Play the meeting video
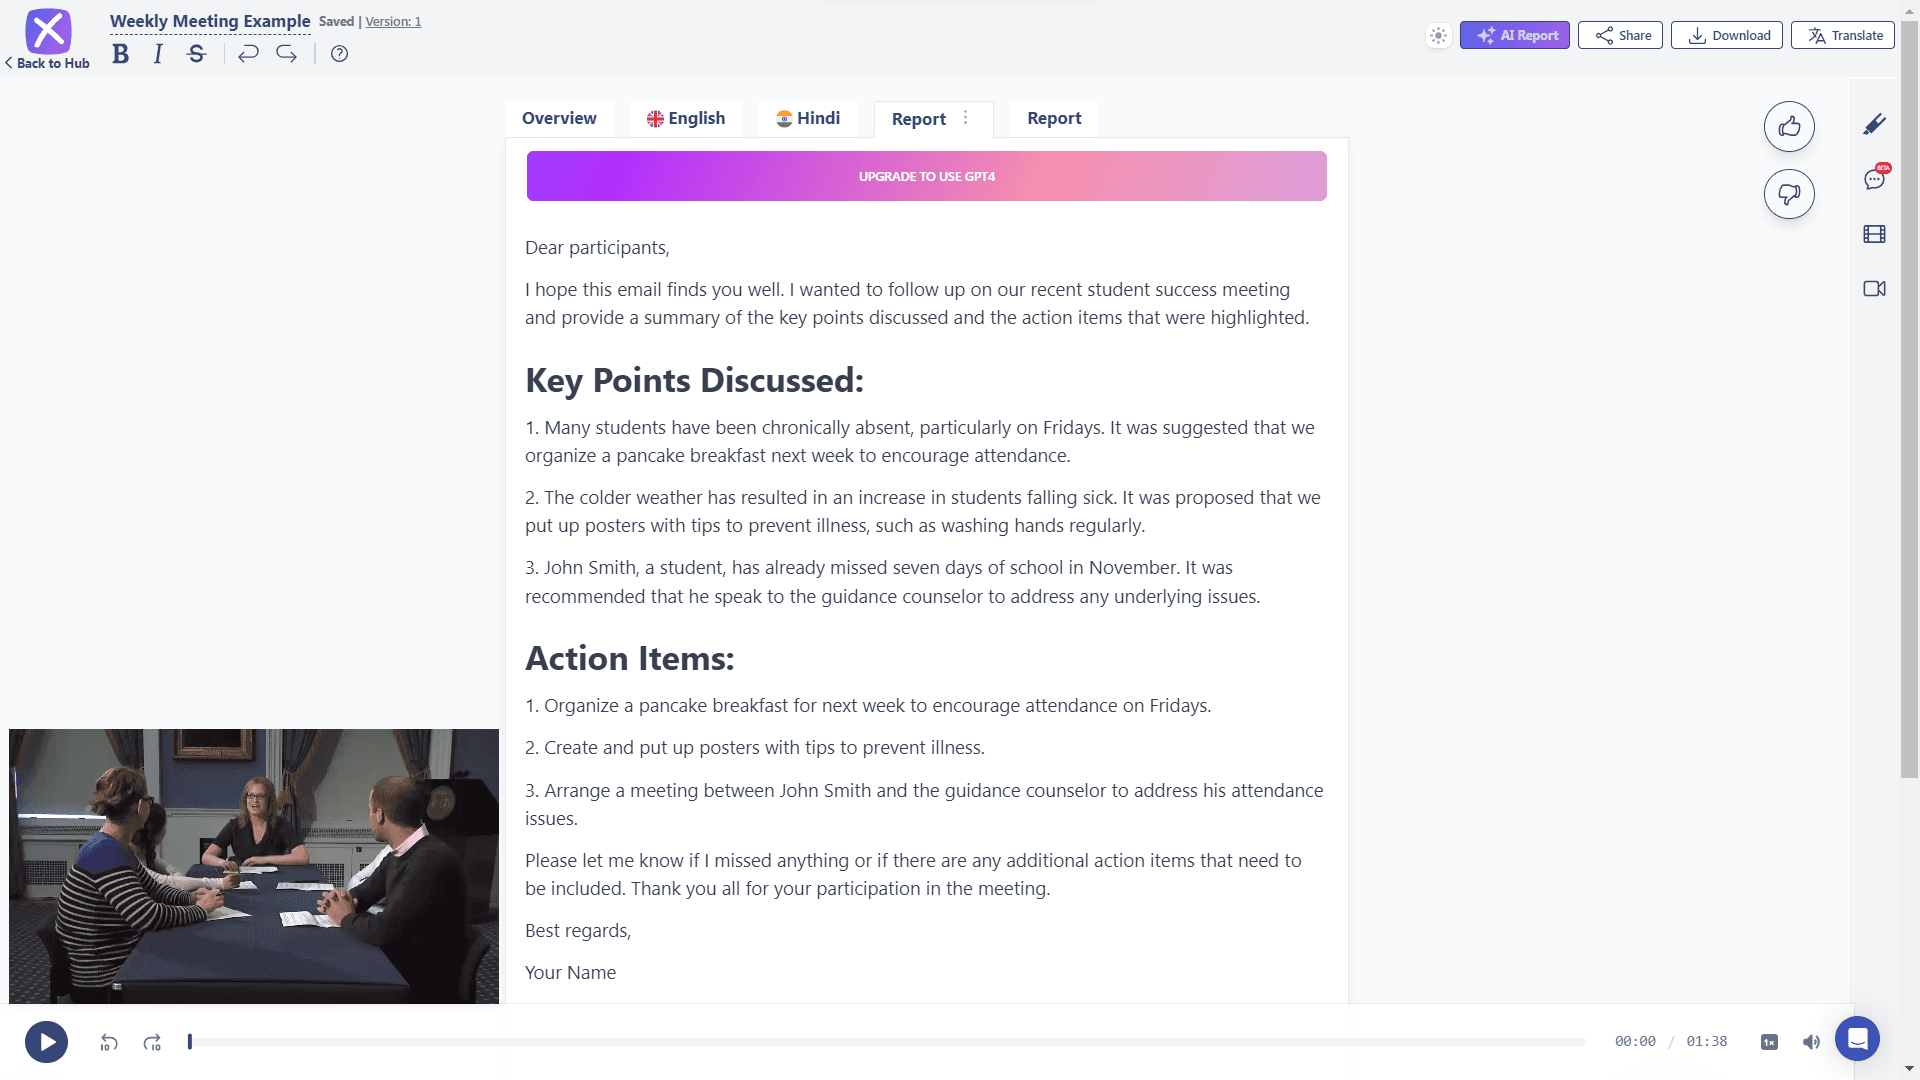Viewport: 1920px width, 1080px height. pyautogui.click(x=46, y=1041)
